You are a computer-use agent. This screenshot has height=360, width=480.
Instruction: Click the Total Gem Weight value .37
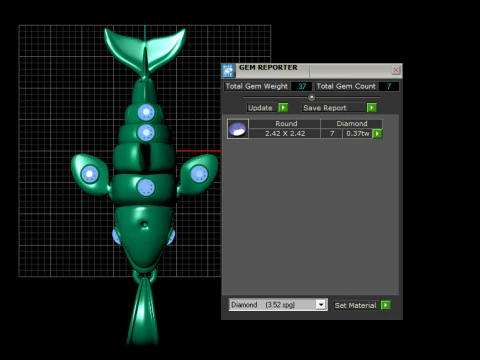pyautogui.click(x=302, y=86)
